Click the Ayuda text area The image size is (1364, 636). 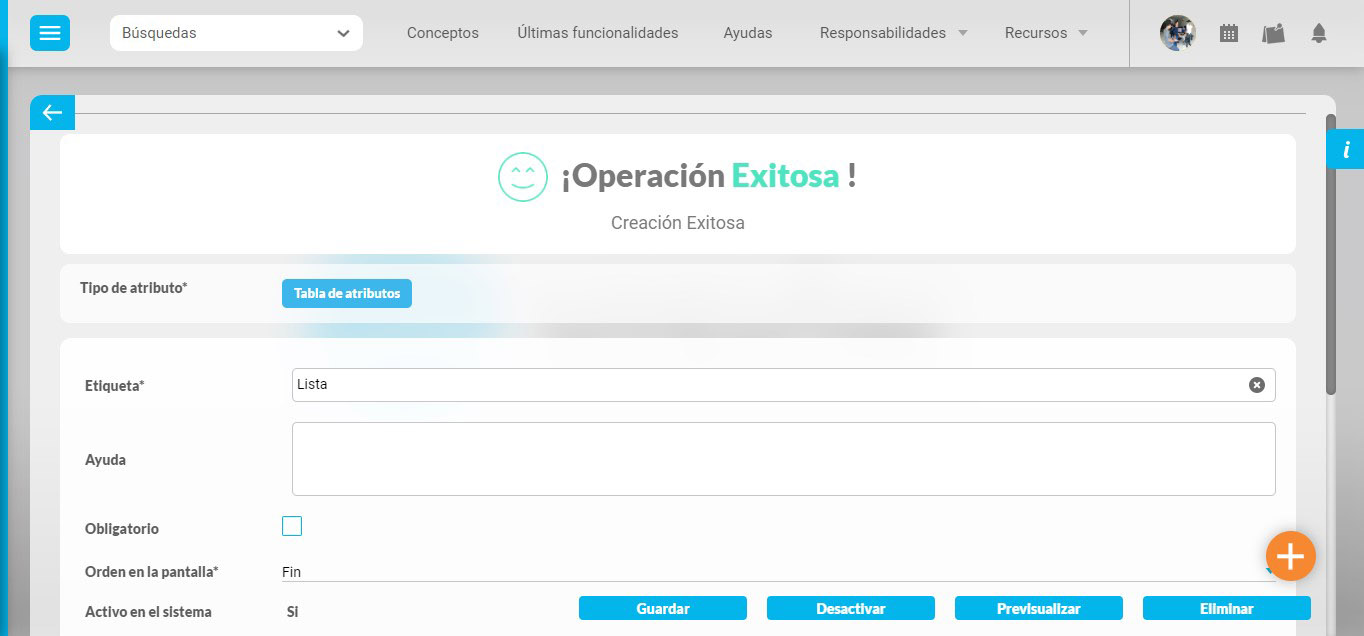783,459
